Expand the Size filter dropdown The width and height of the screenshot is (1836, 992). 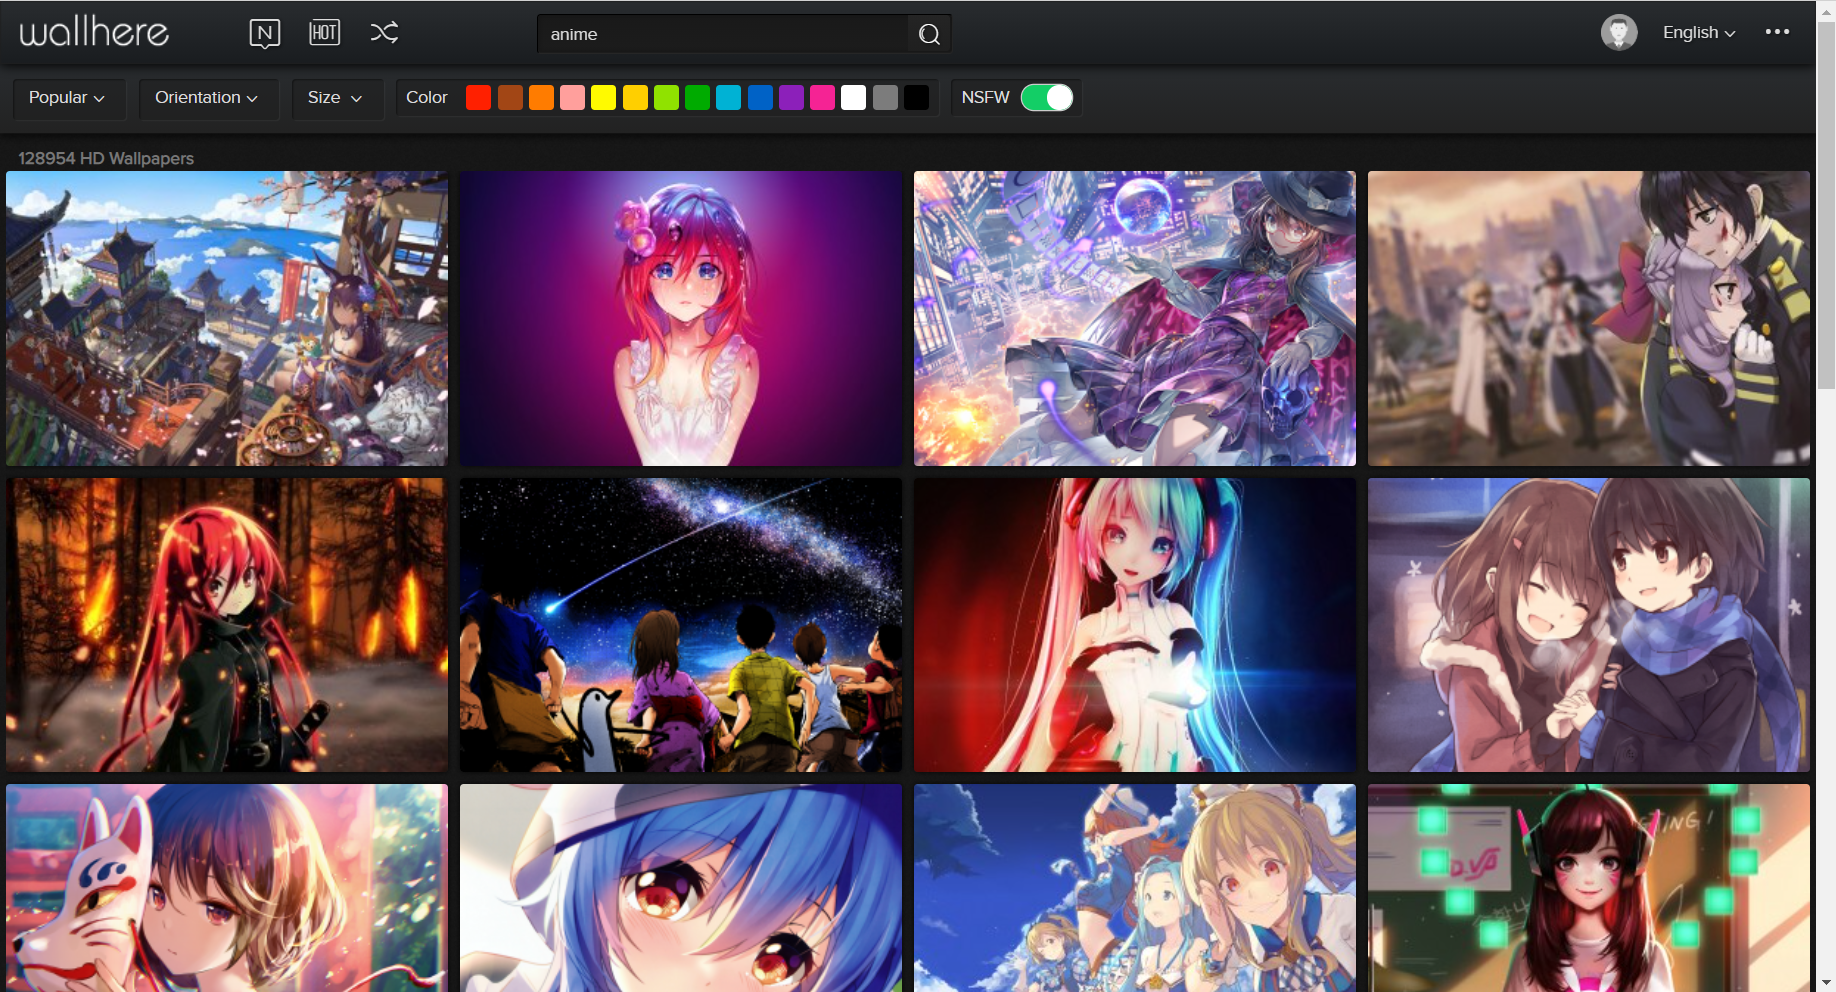(336, 98)
